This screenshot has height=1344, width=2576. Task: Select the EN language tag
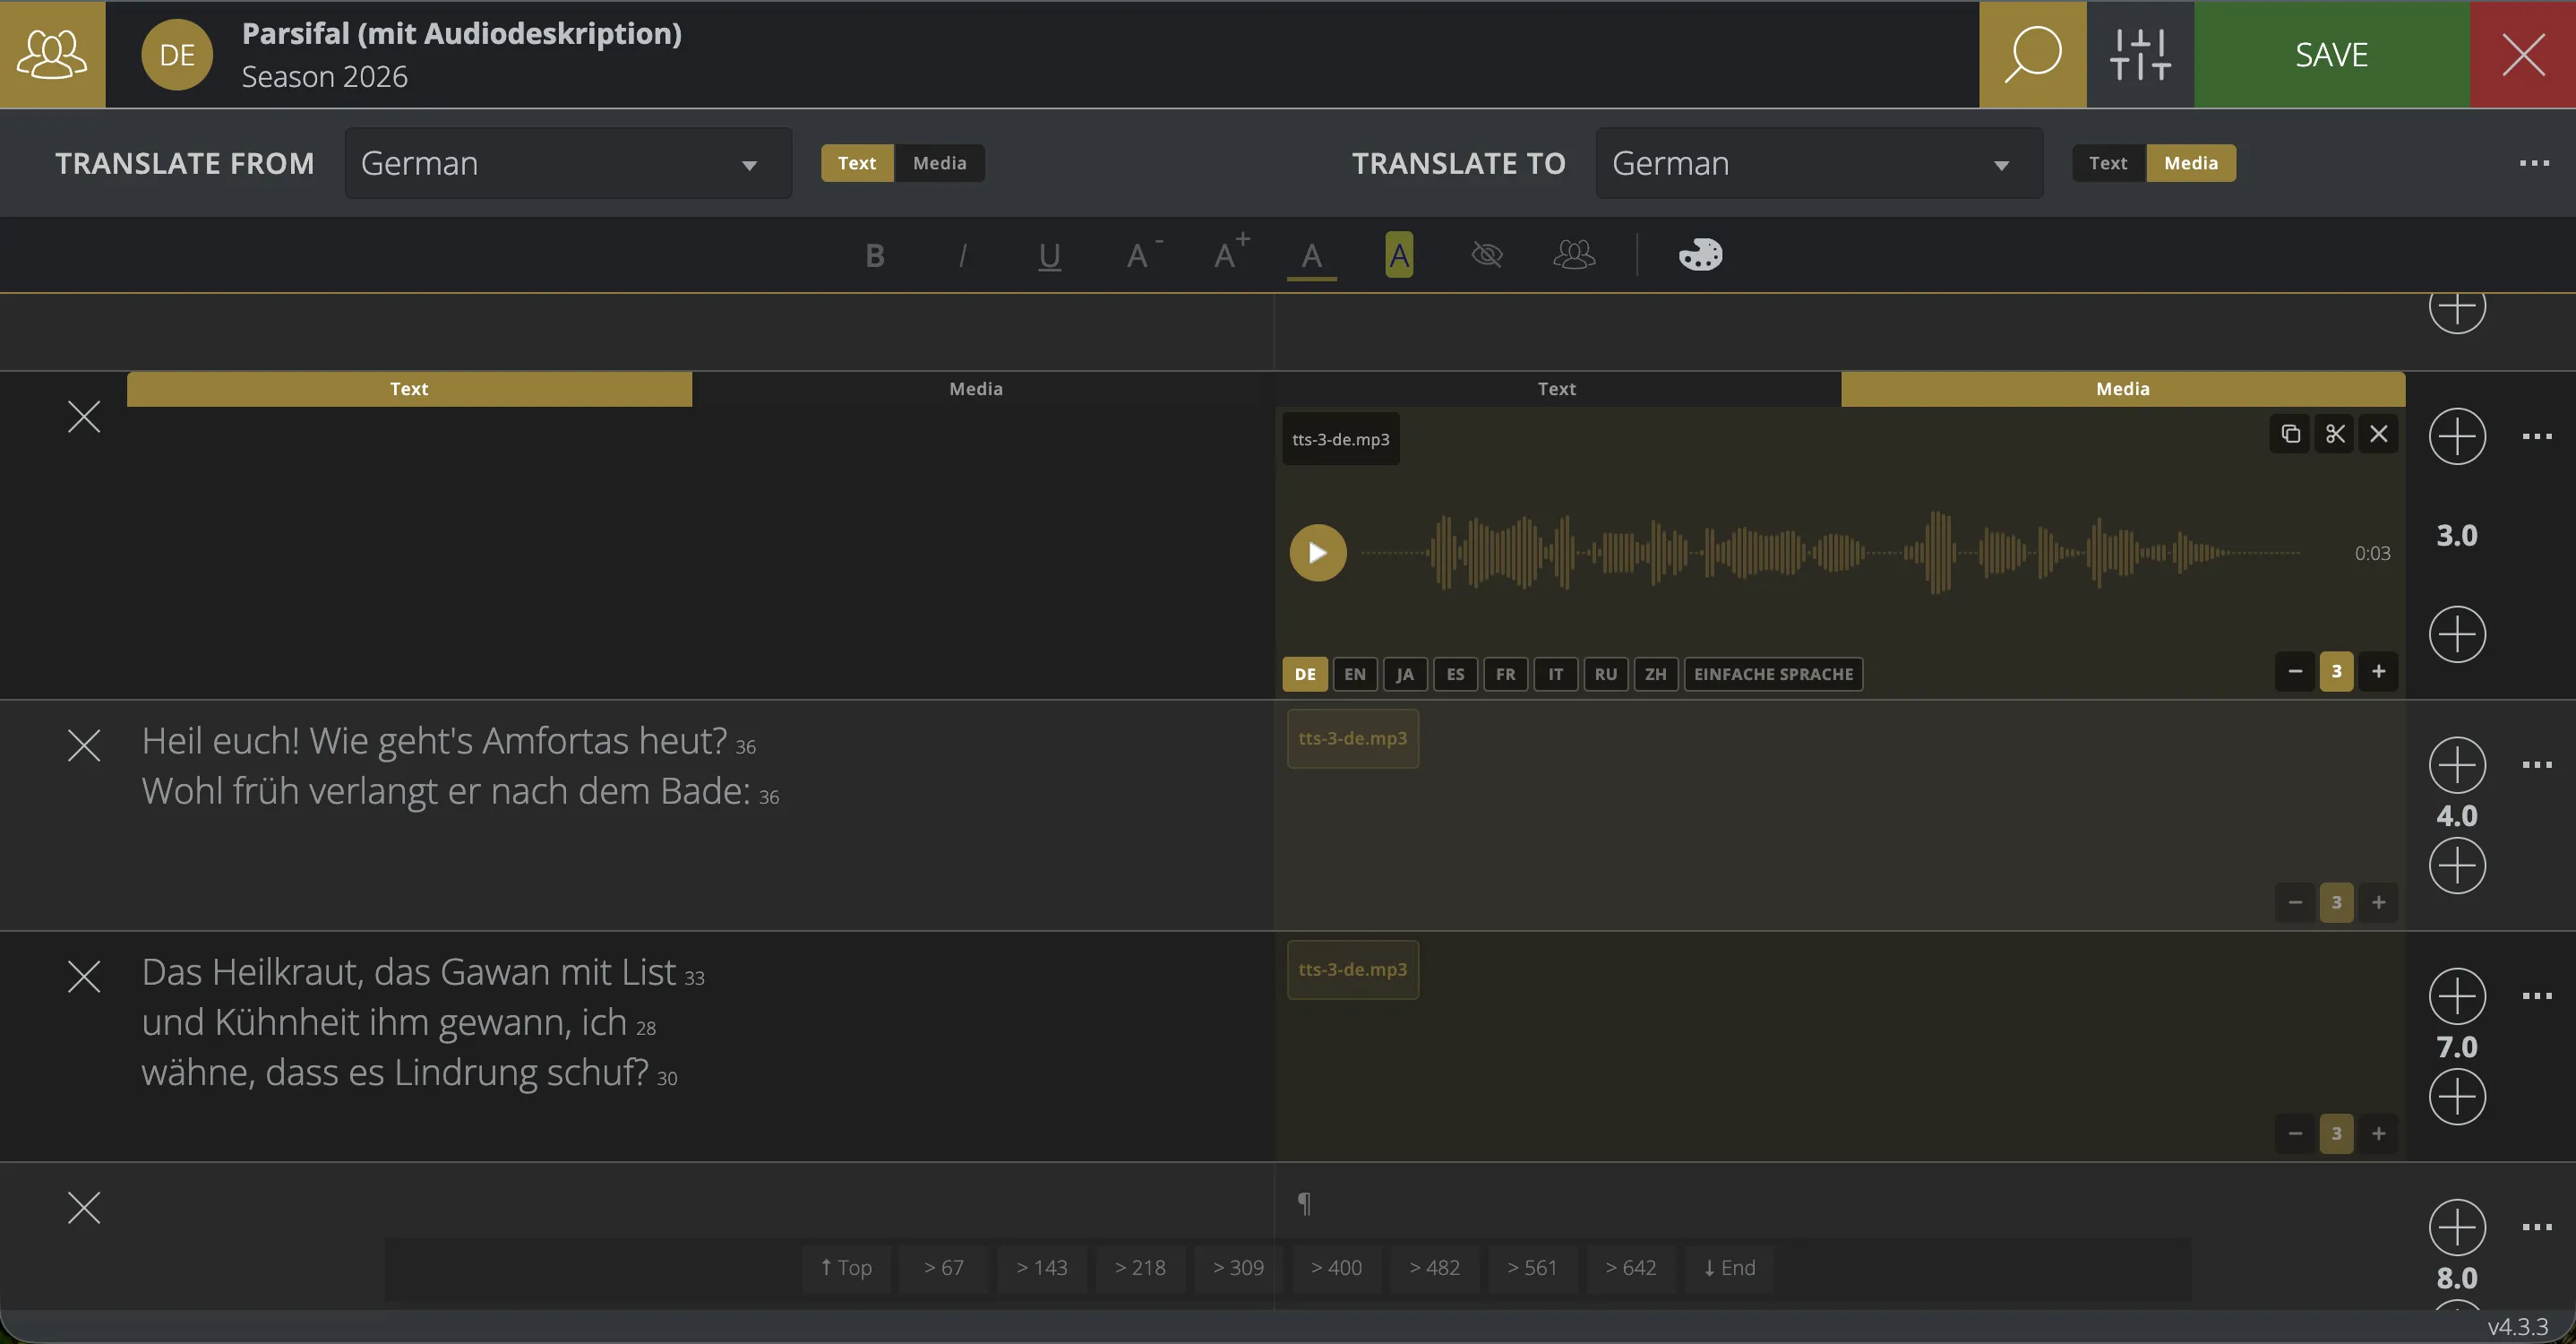pos(1355,674)
